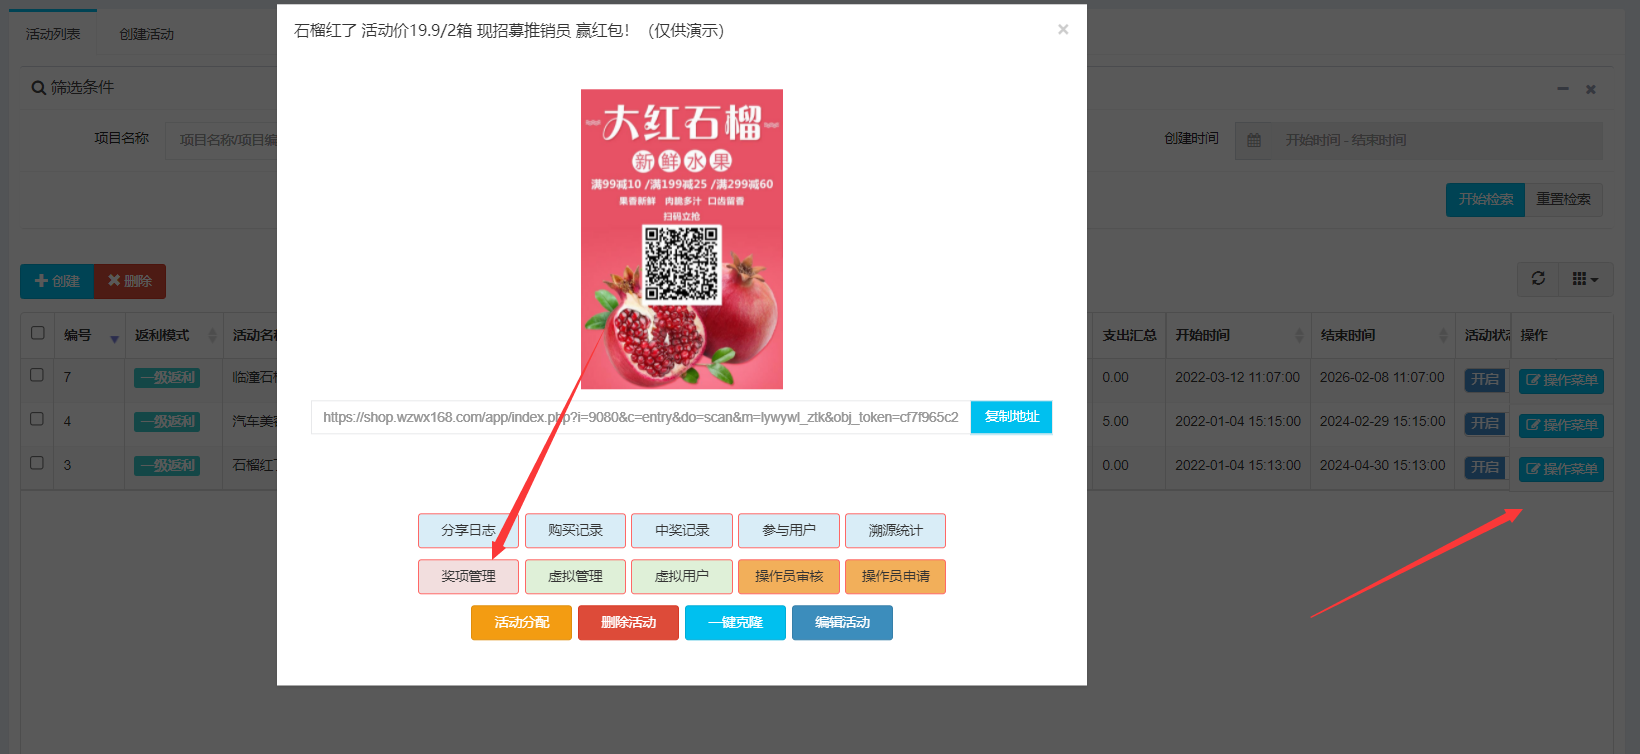Open 溯源统计 statistics
1640x754 pixels.
click(x=895, y=531)
